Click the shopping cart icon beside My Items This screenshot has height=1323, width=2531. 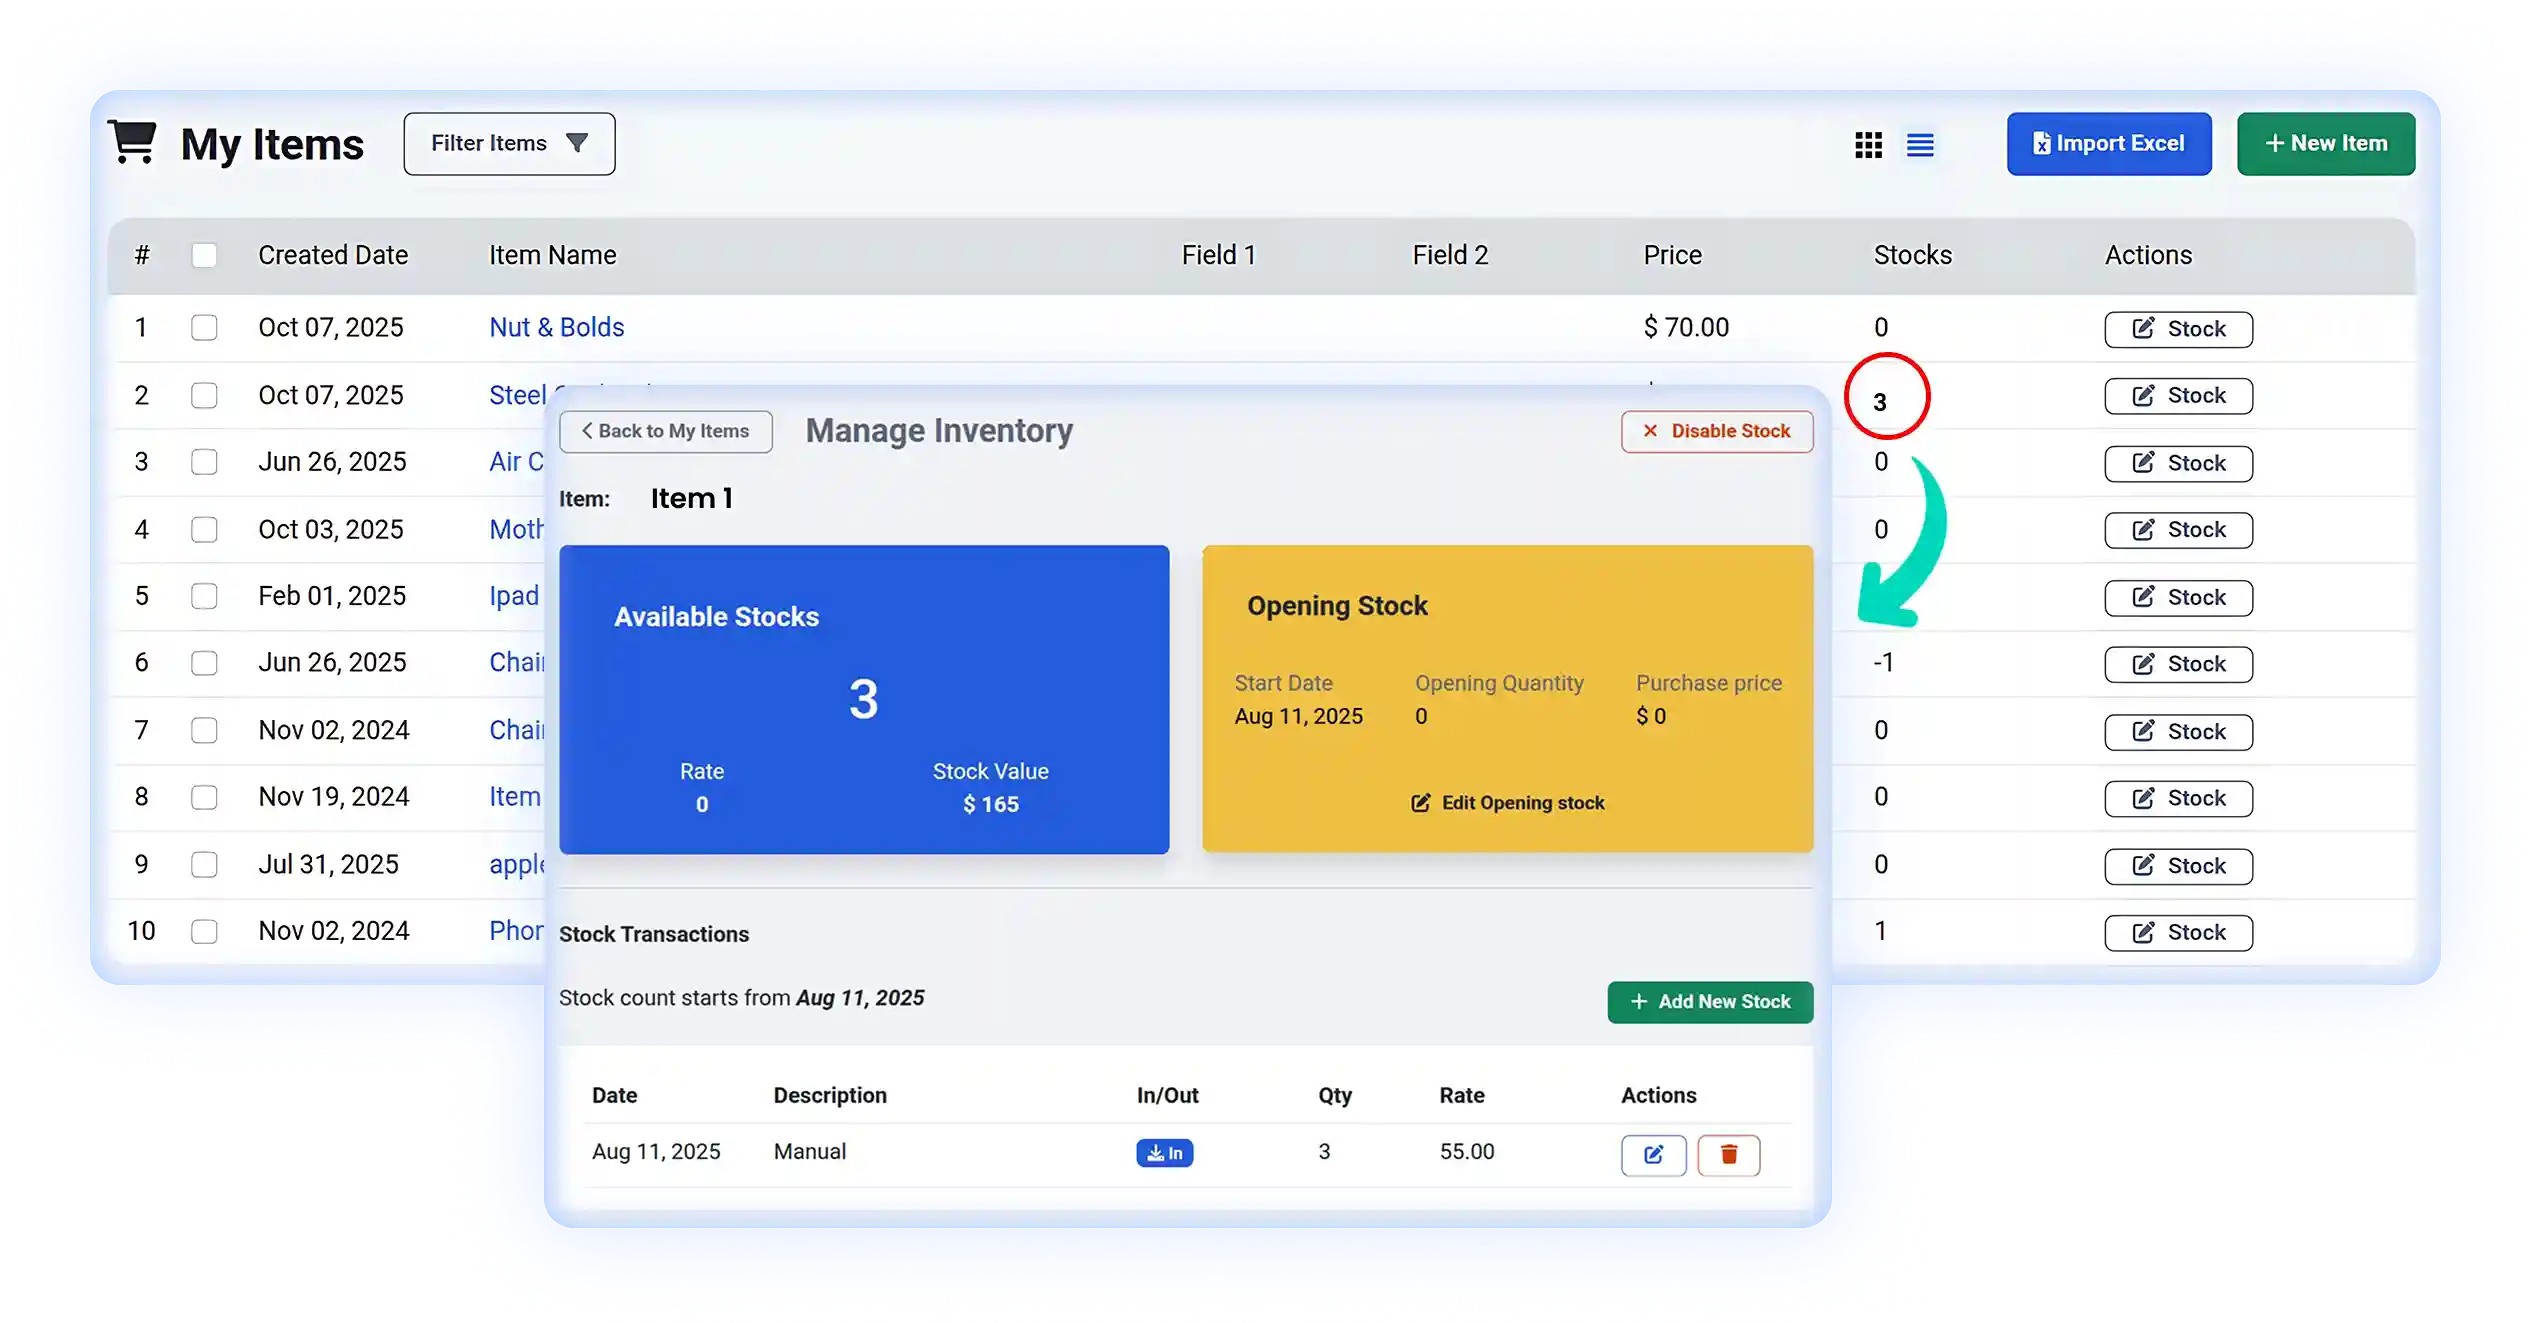[x=133, y=140]
